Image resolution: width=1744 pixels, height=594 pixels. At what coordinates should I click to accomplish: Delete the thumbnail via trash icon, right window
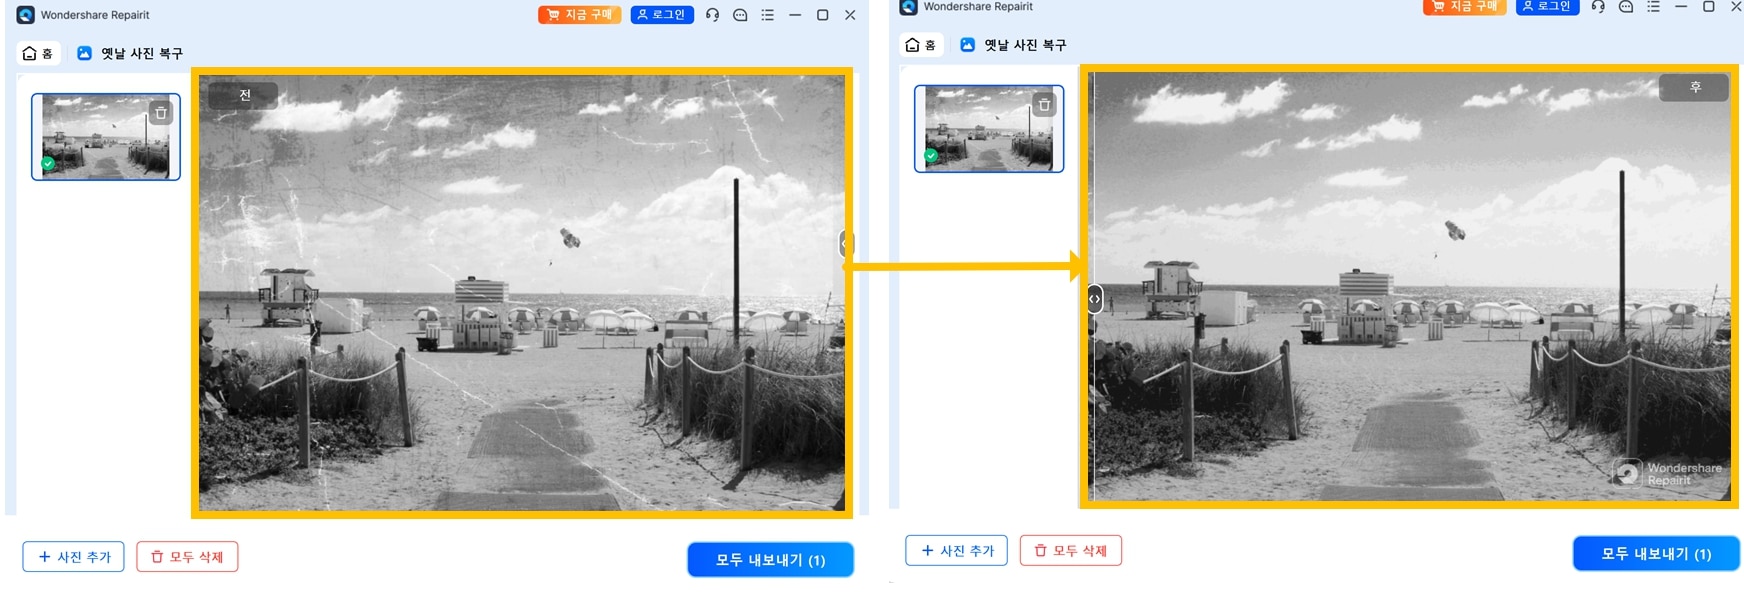1044,104
